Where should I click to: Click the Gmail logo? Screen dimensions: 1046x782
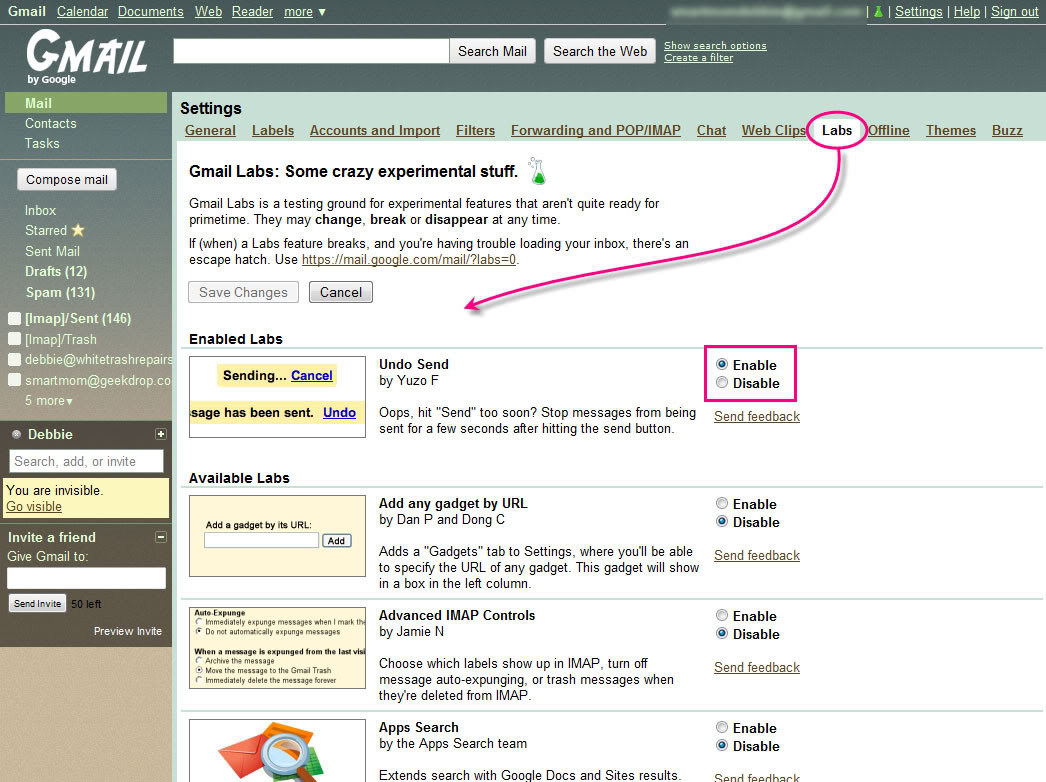click(86, 57)
